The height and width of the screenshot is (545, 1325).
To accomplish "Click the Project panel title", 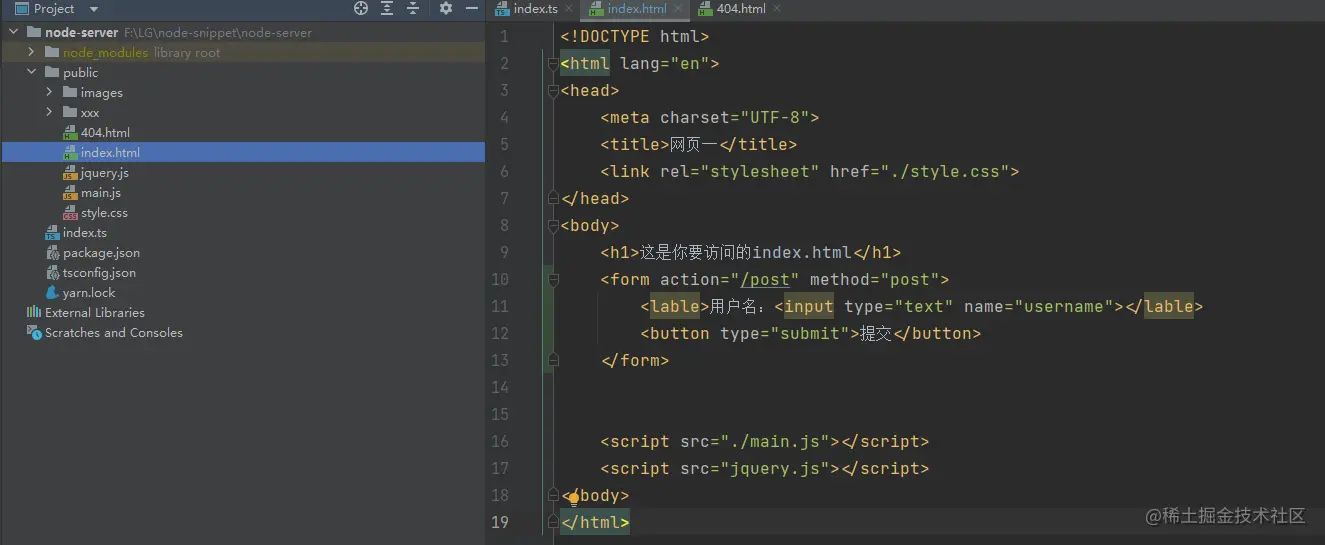I will 54,9.
